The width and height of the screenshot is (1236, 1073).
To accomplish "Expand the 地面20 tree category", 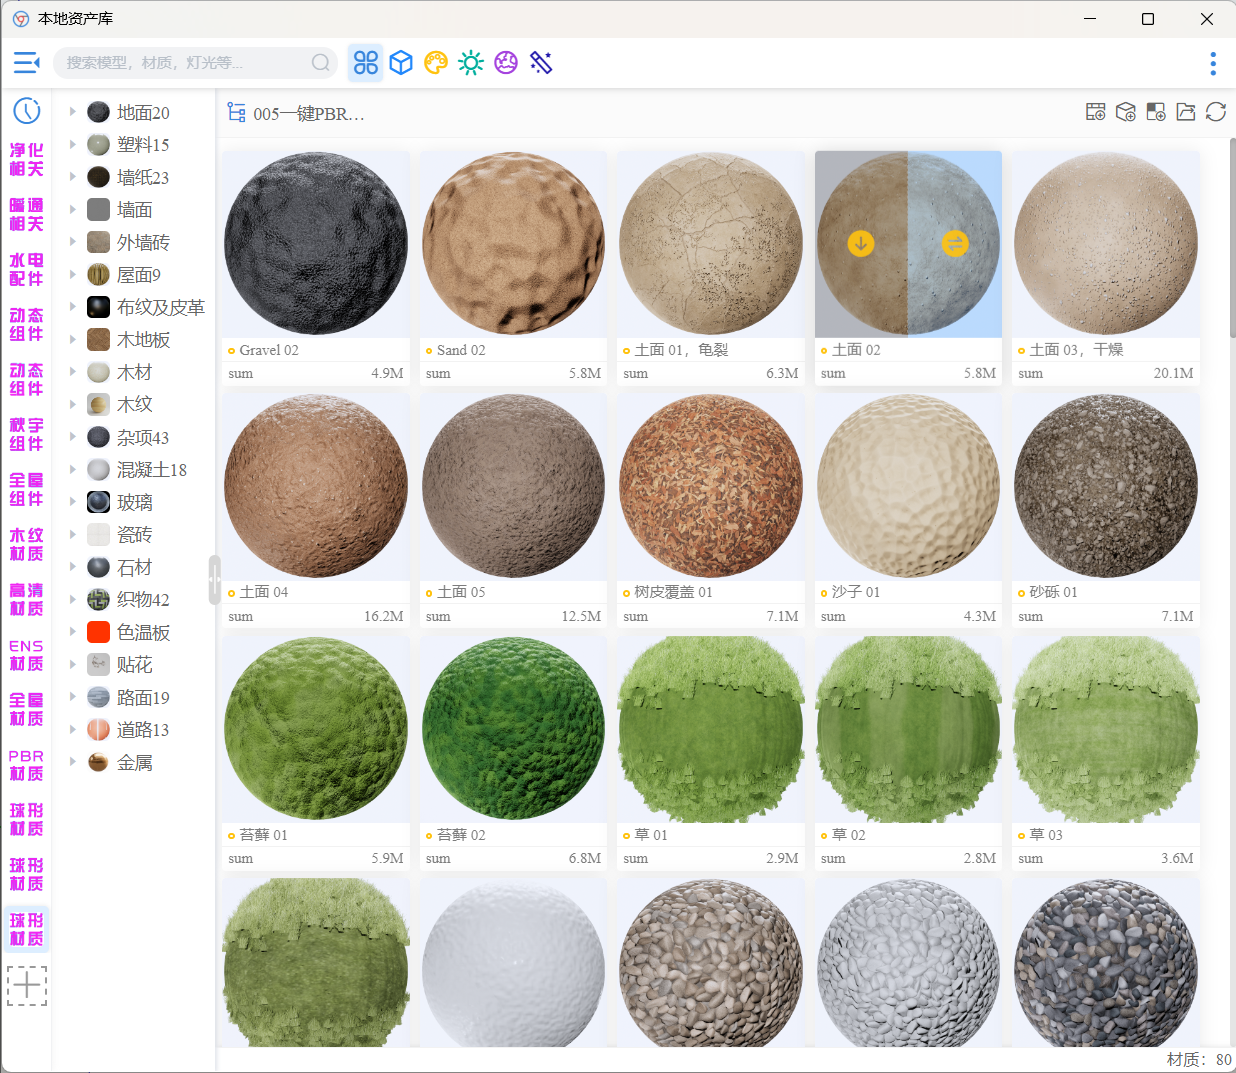I will coord(73,112).
